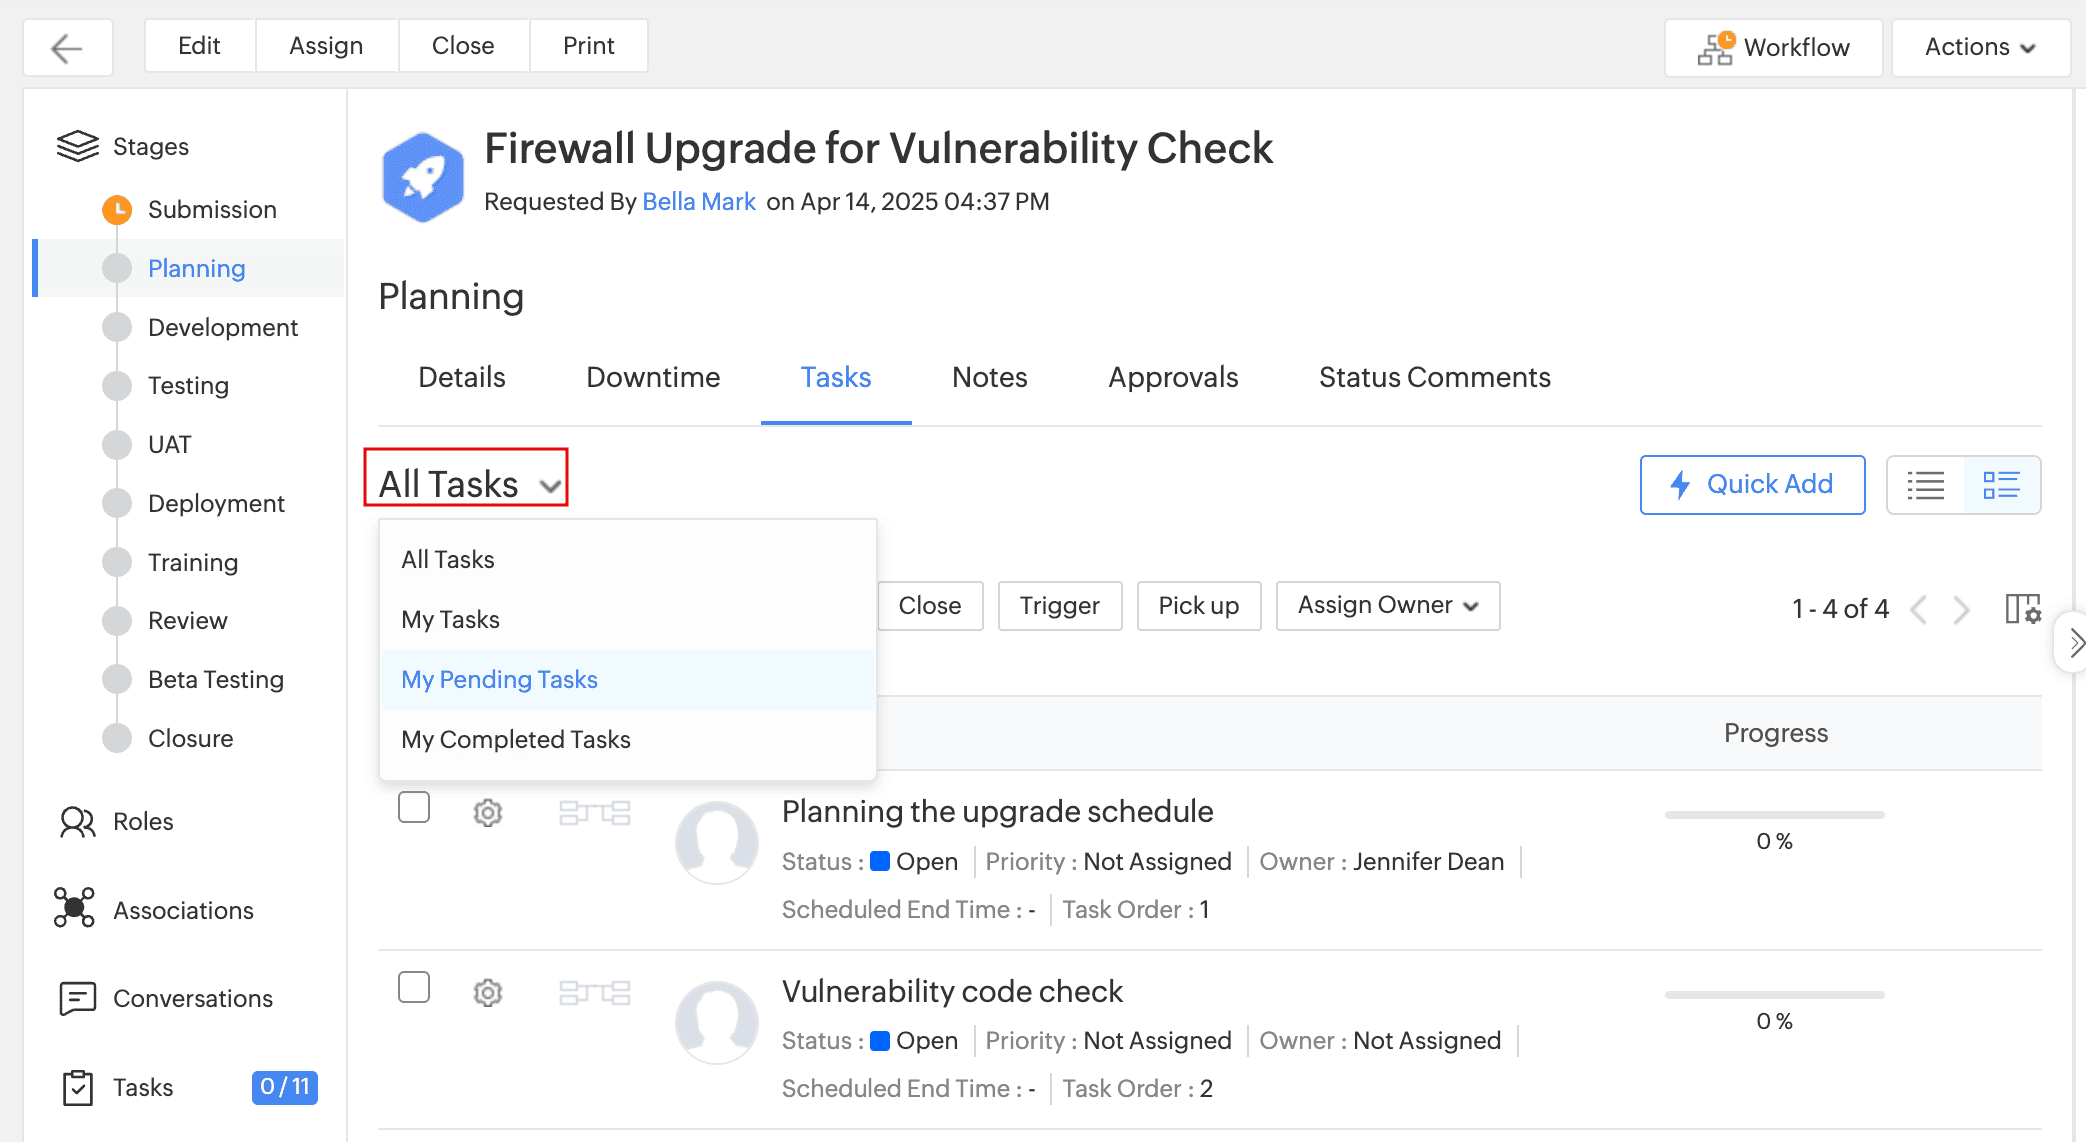The height and width of the screenshot is (1142, 2086).
Task: Switch to the plain list view icon
Action: (x=1925, y=485)
